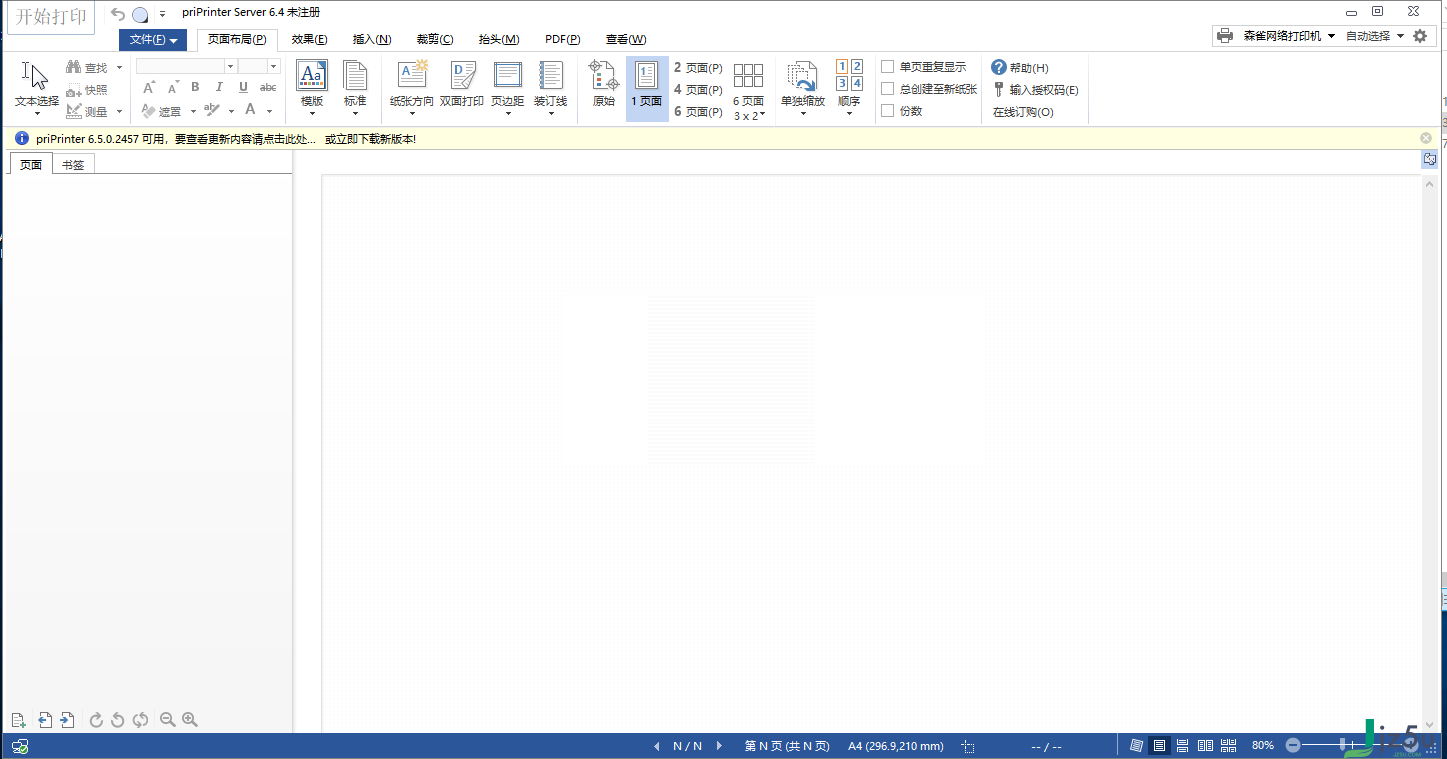
Task: Choose 4 页面(P) per sheet
Action: [698, 90]
